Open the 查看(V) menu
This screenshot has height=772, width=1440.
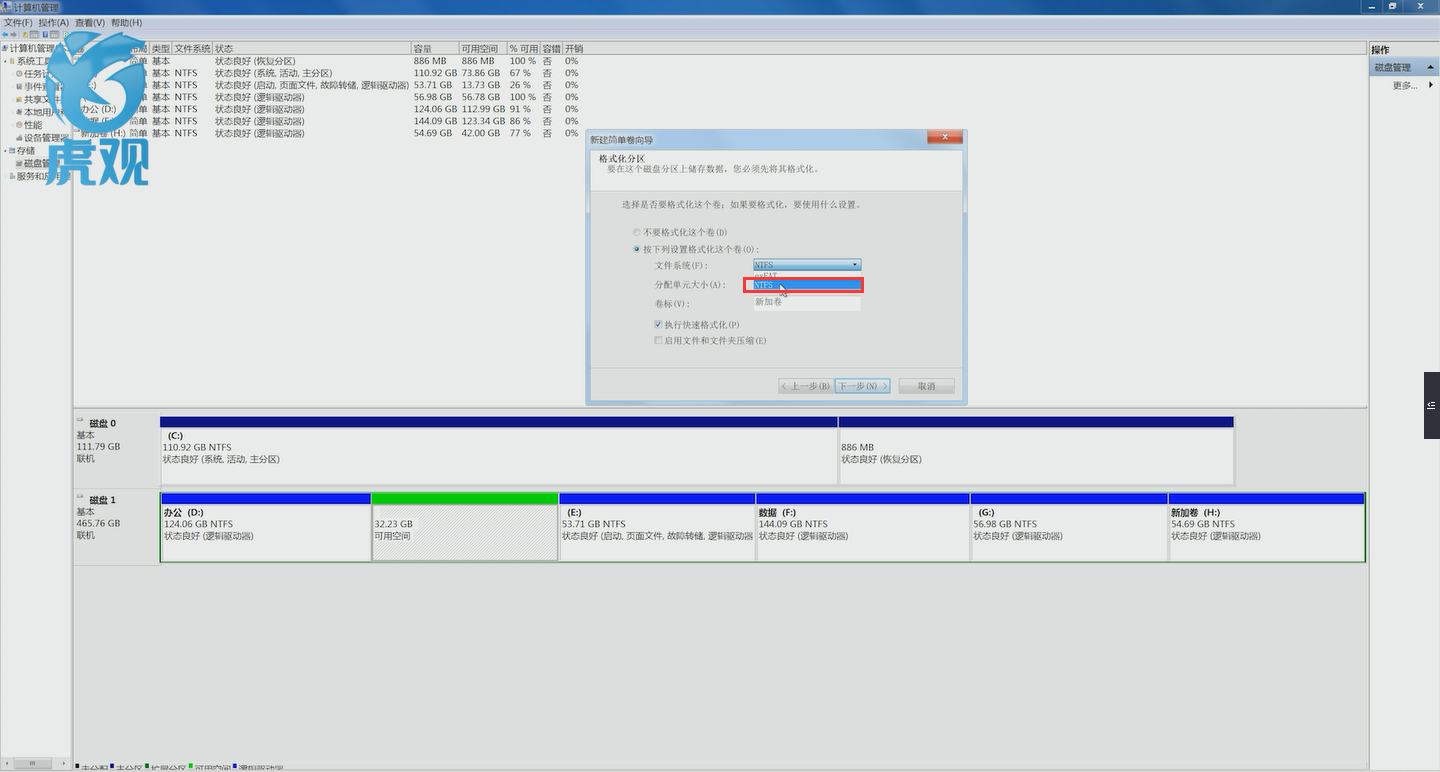pyautogui.click(x=90, y=22)
